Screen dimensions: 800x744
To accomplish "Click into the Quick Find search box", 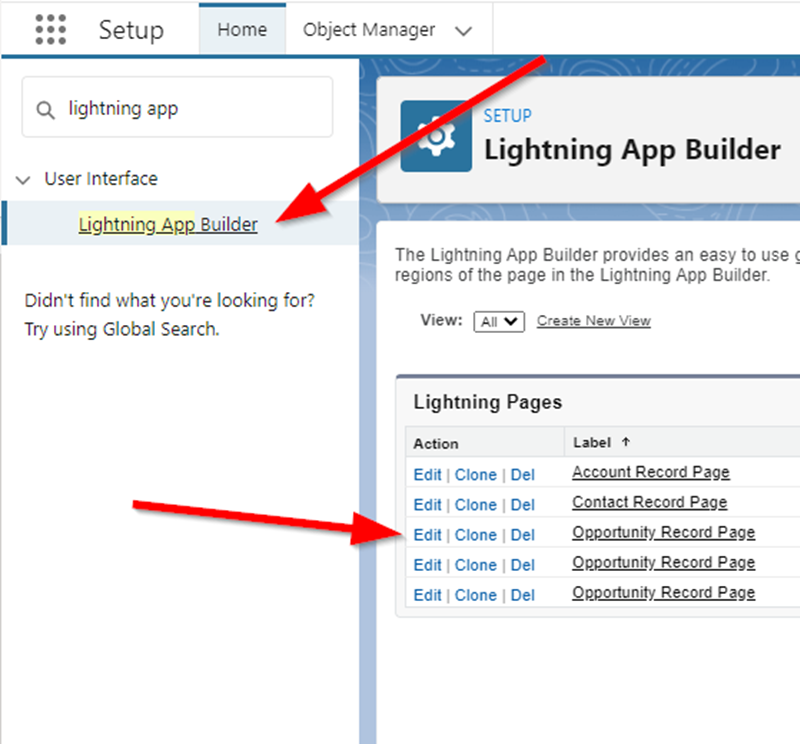I will pos(177,107).
